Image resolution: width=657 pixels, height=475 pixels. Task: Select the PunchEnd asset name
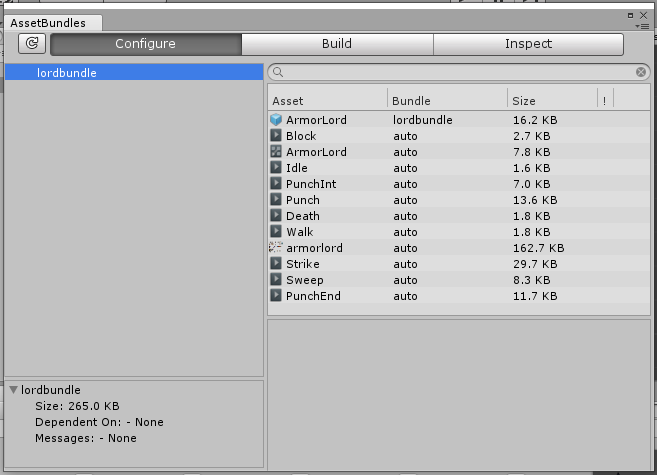tap(313, 296)
